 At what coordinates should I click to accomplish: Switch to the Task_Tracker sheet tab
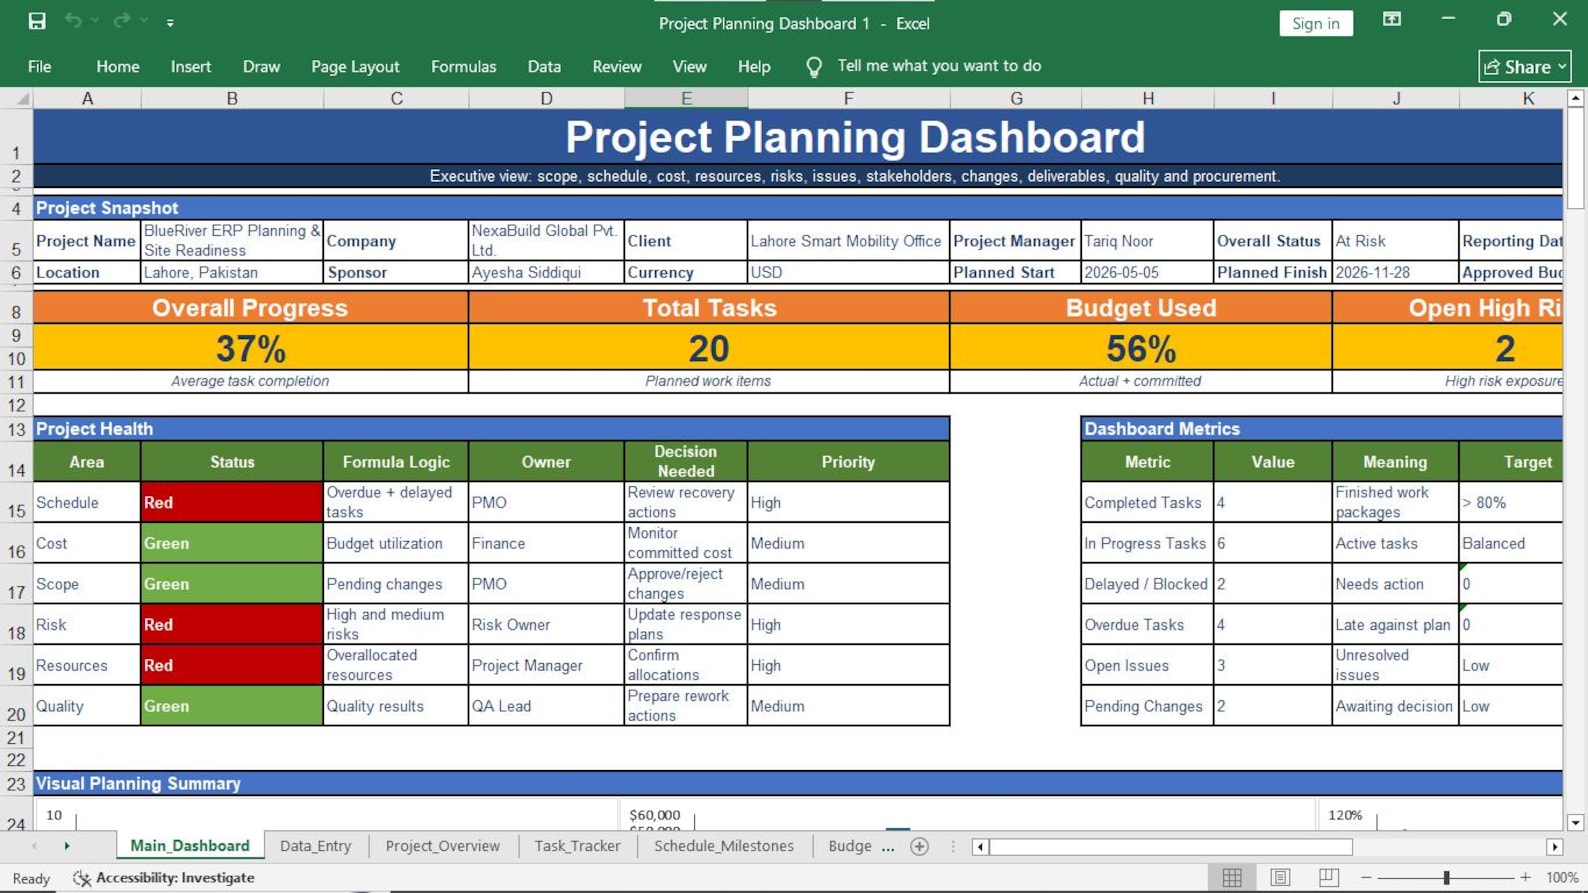pyautogui.click(x=577, y=846)
